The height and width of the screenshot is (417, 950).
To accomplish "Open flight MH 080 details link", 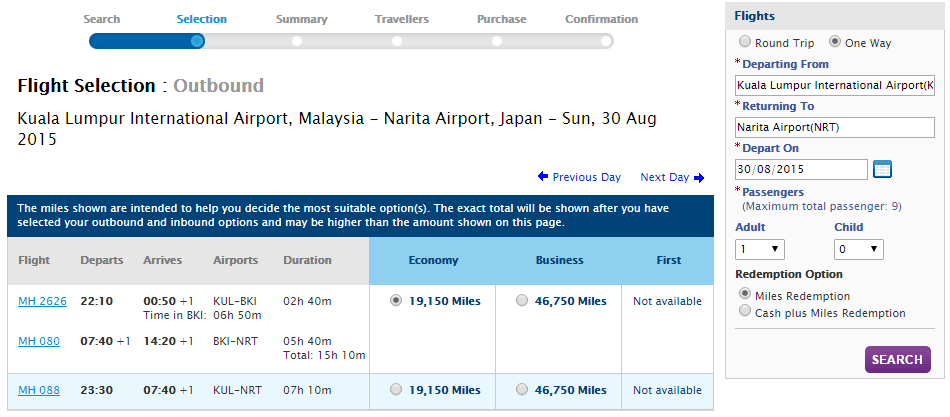I will pyautogui.click(x=39, y=341).
